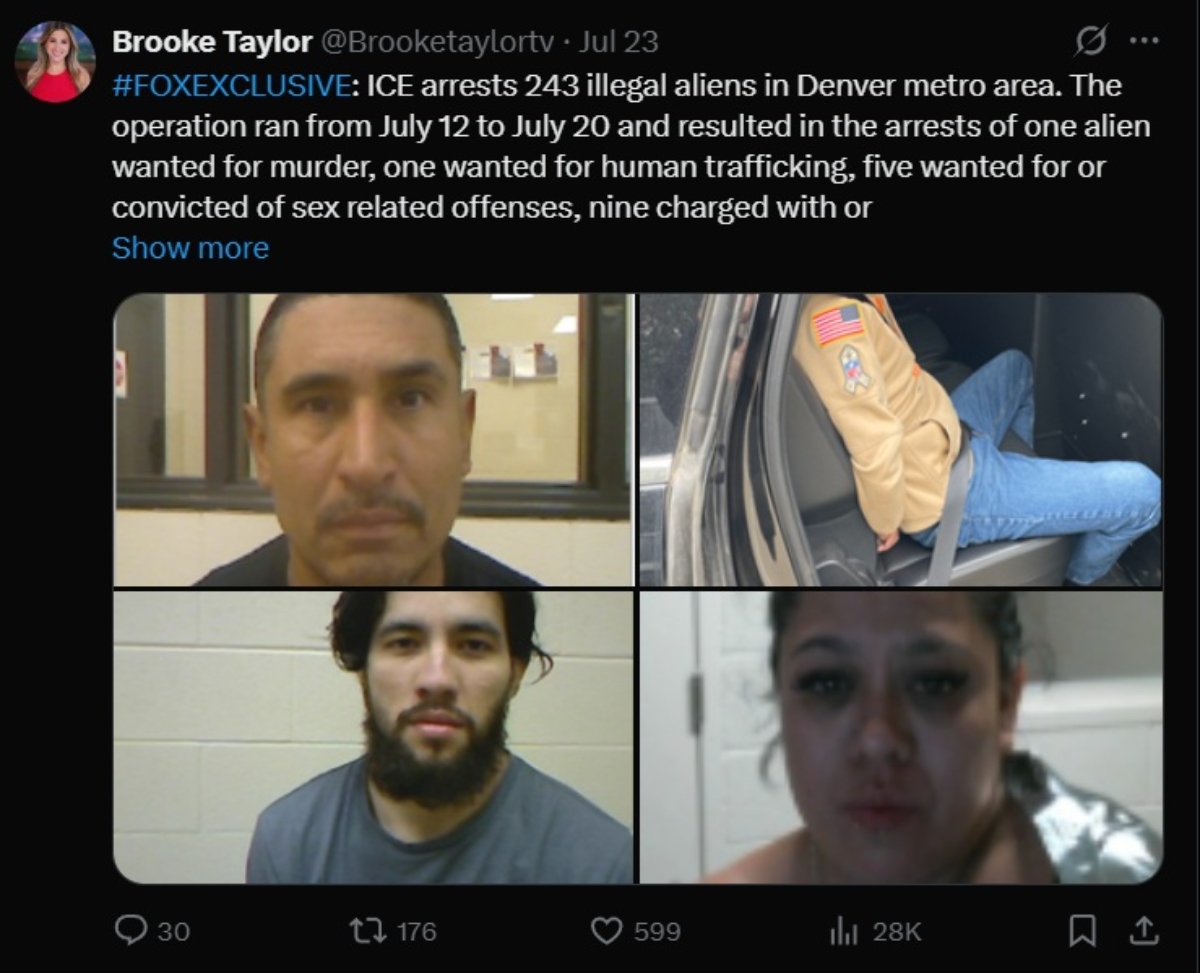The image size is (1200, 973).
Task: Open the photo with the flag-patch jacket
Action: tap(901, 440)
